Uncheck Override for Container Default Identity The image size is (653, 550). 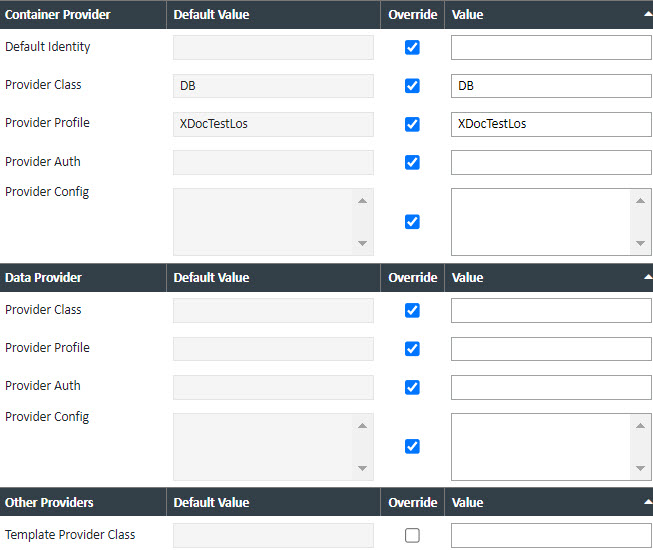click(x=412, y=48)
